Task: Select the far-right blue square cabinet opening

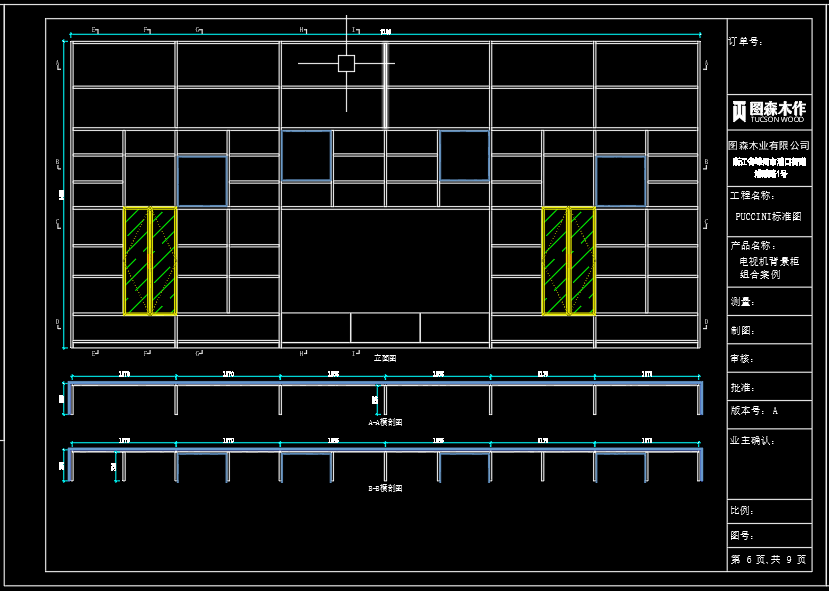Action: pyautogui.click(x=620, y=181)
